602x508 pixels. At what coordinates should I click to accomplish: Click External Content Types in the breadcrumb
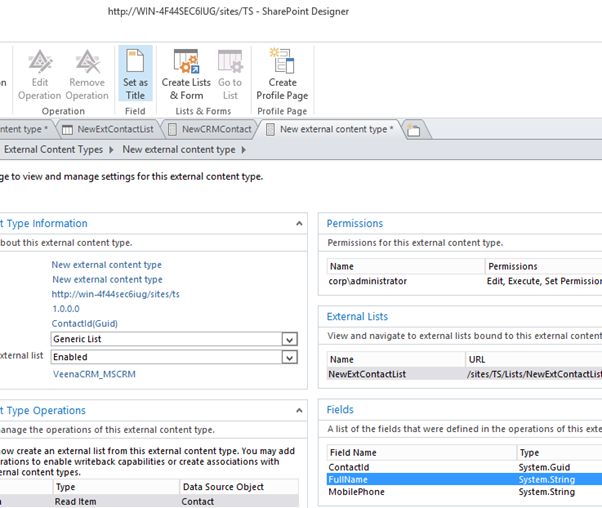53,150
